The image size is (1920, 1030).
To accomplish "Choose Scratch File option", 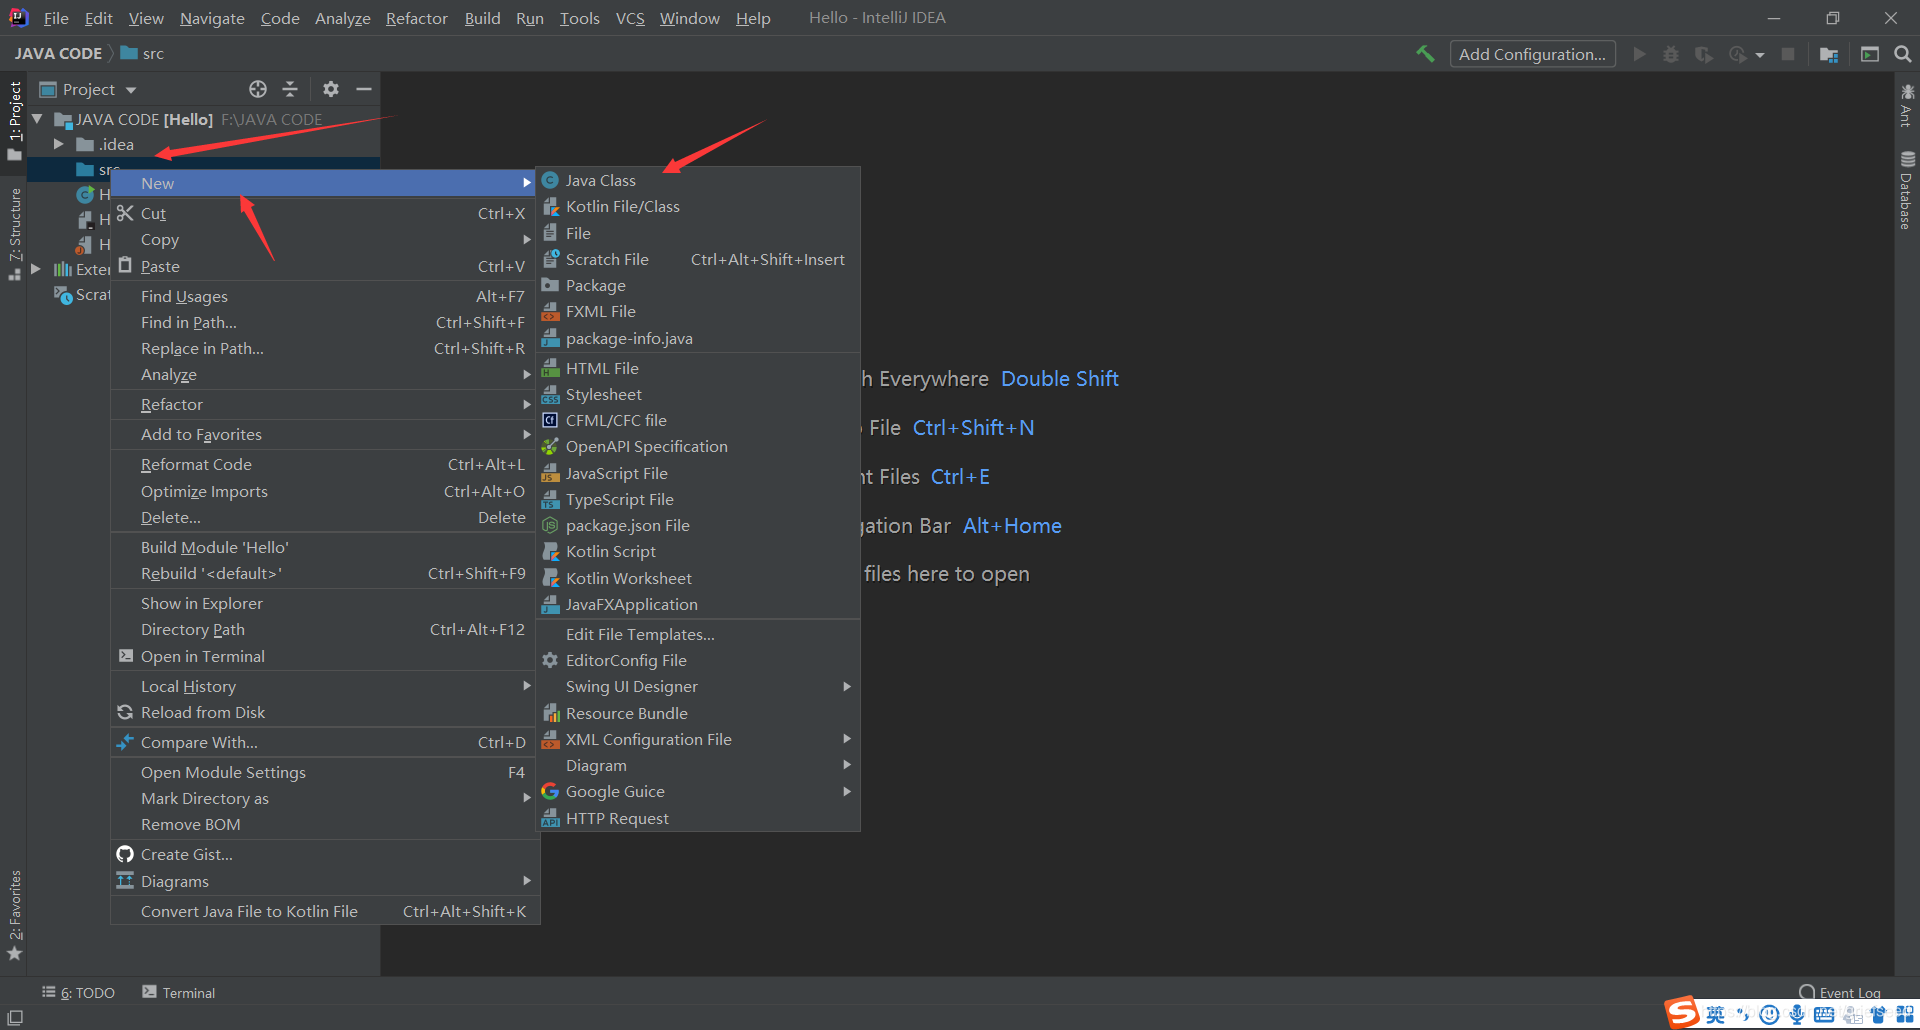I will [x=698, y=259].
